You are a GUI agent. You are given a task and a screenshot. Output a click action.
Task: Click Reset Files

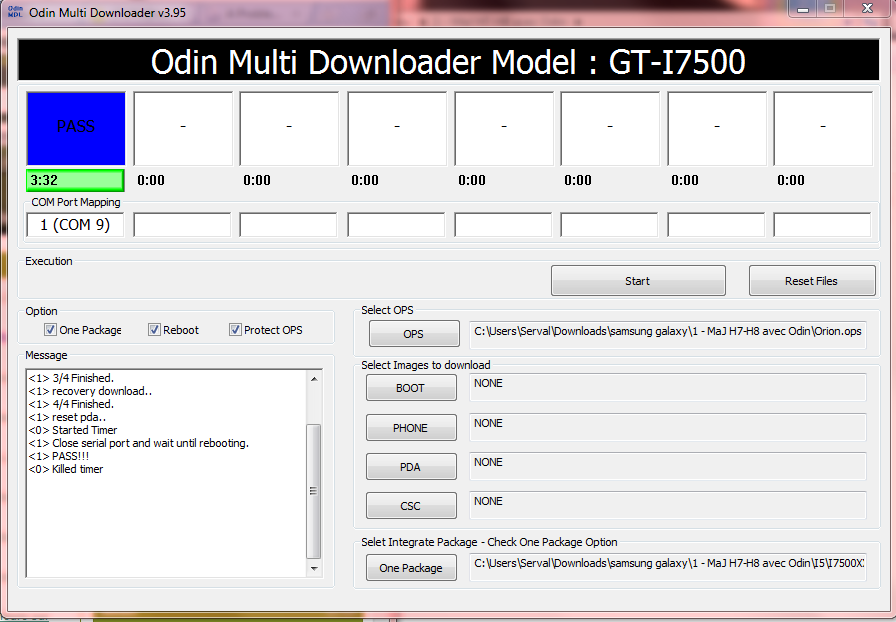click(x=811, y=281)
